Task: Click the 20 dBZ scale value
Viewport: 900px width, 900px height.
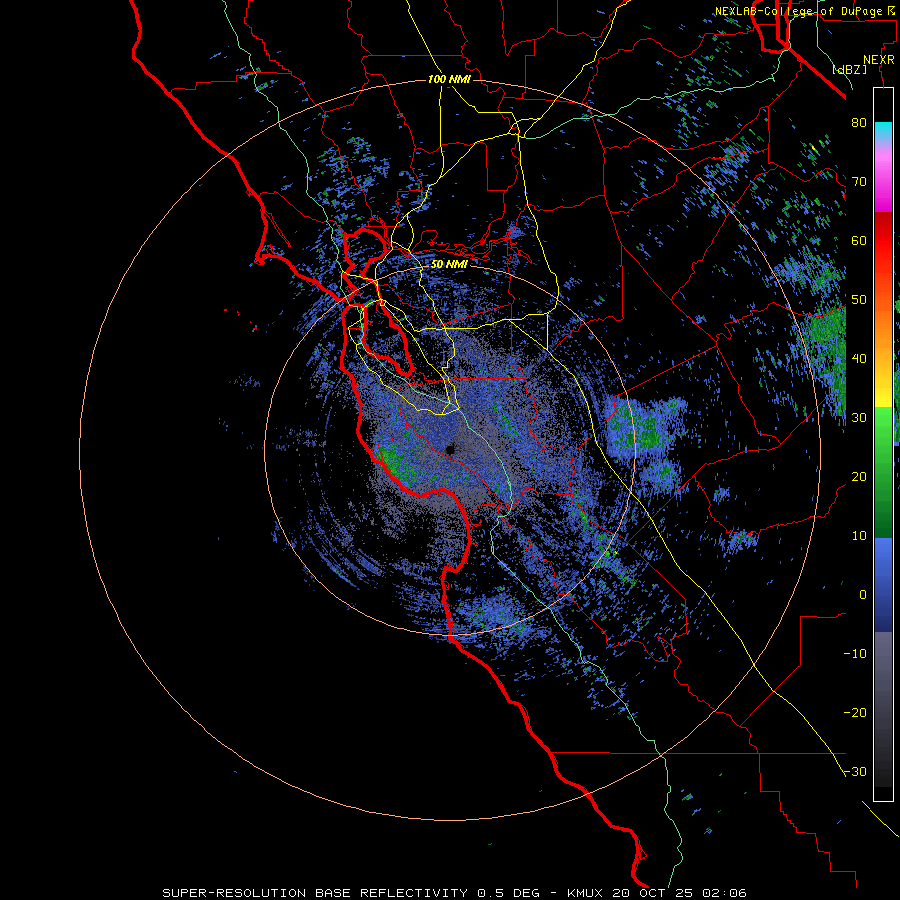Action: pyautogui.click(x=859, y=476)
